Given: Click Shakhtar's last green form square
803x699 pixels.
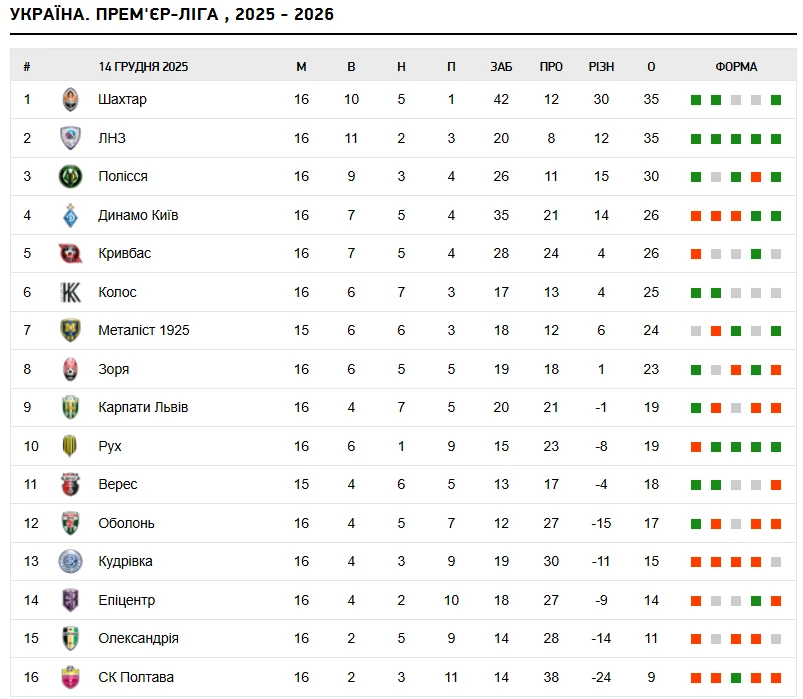Looking at the screenshot, I should (x=776, y=100).
